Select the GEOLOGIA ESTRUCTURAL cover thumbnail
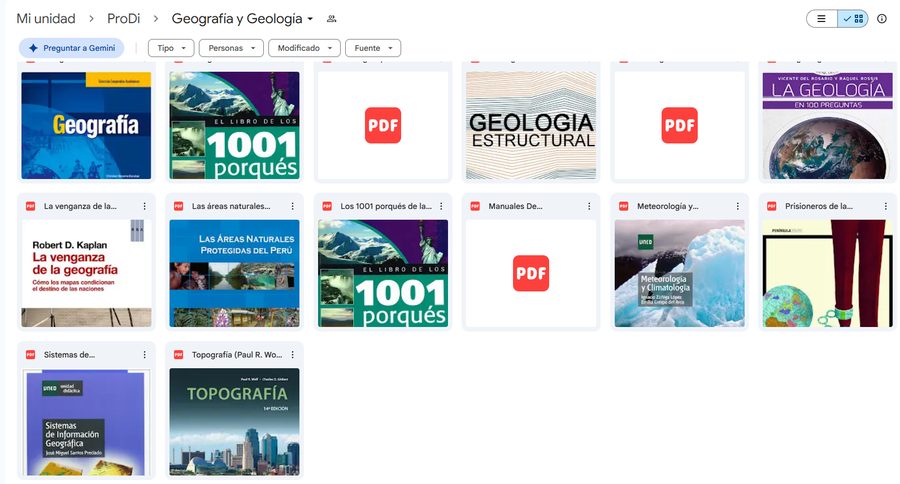This screenshot has width=900, height=484. pyautogui.click(x=531, y=125)
